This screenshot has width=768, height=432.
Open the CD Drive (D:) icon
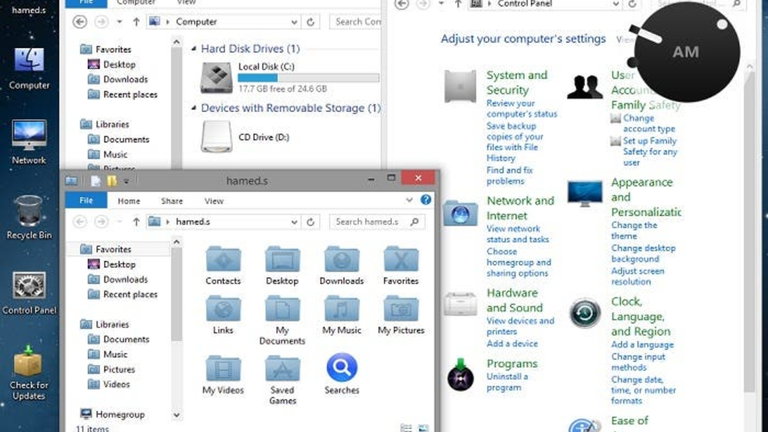tap(216, 137)
